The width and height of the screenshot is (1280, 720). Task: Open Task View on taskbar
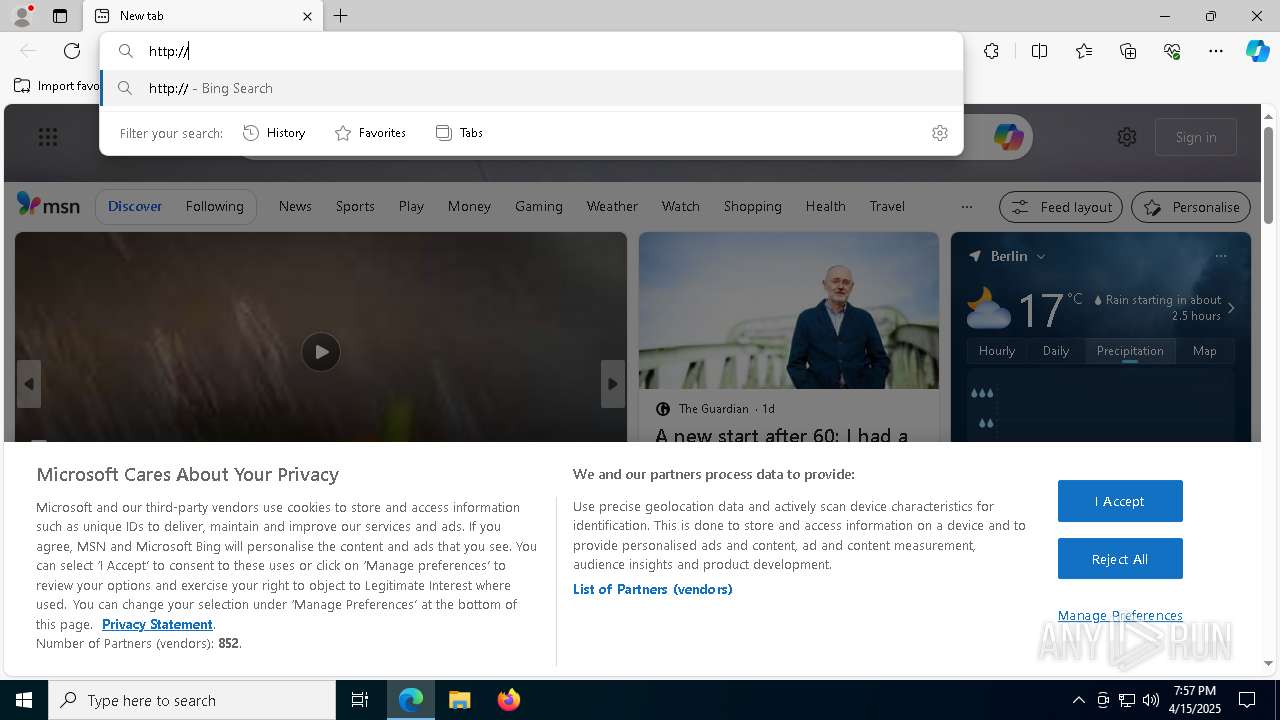(x=360, y=700)
